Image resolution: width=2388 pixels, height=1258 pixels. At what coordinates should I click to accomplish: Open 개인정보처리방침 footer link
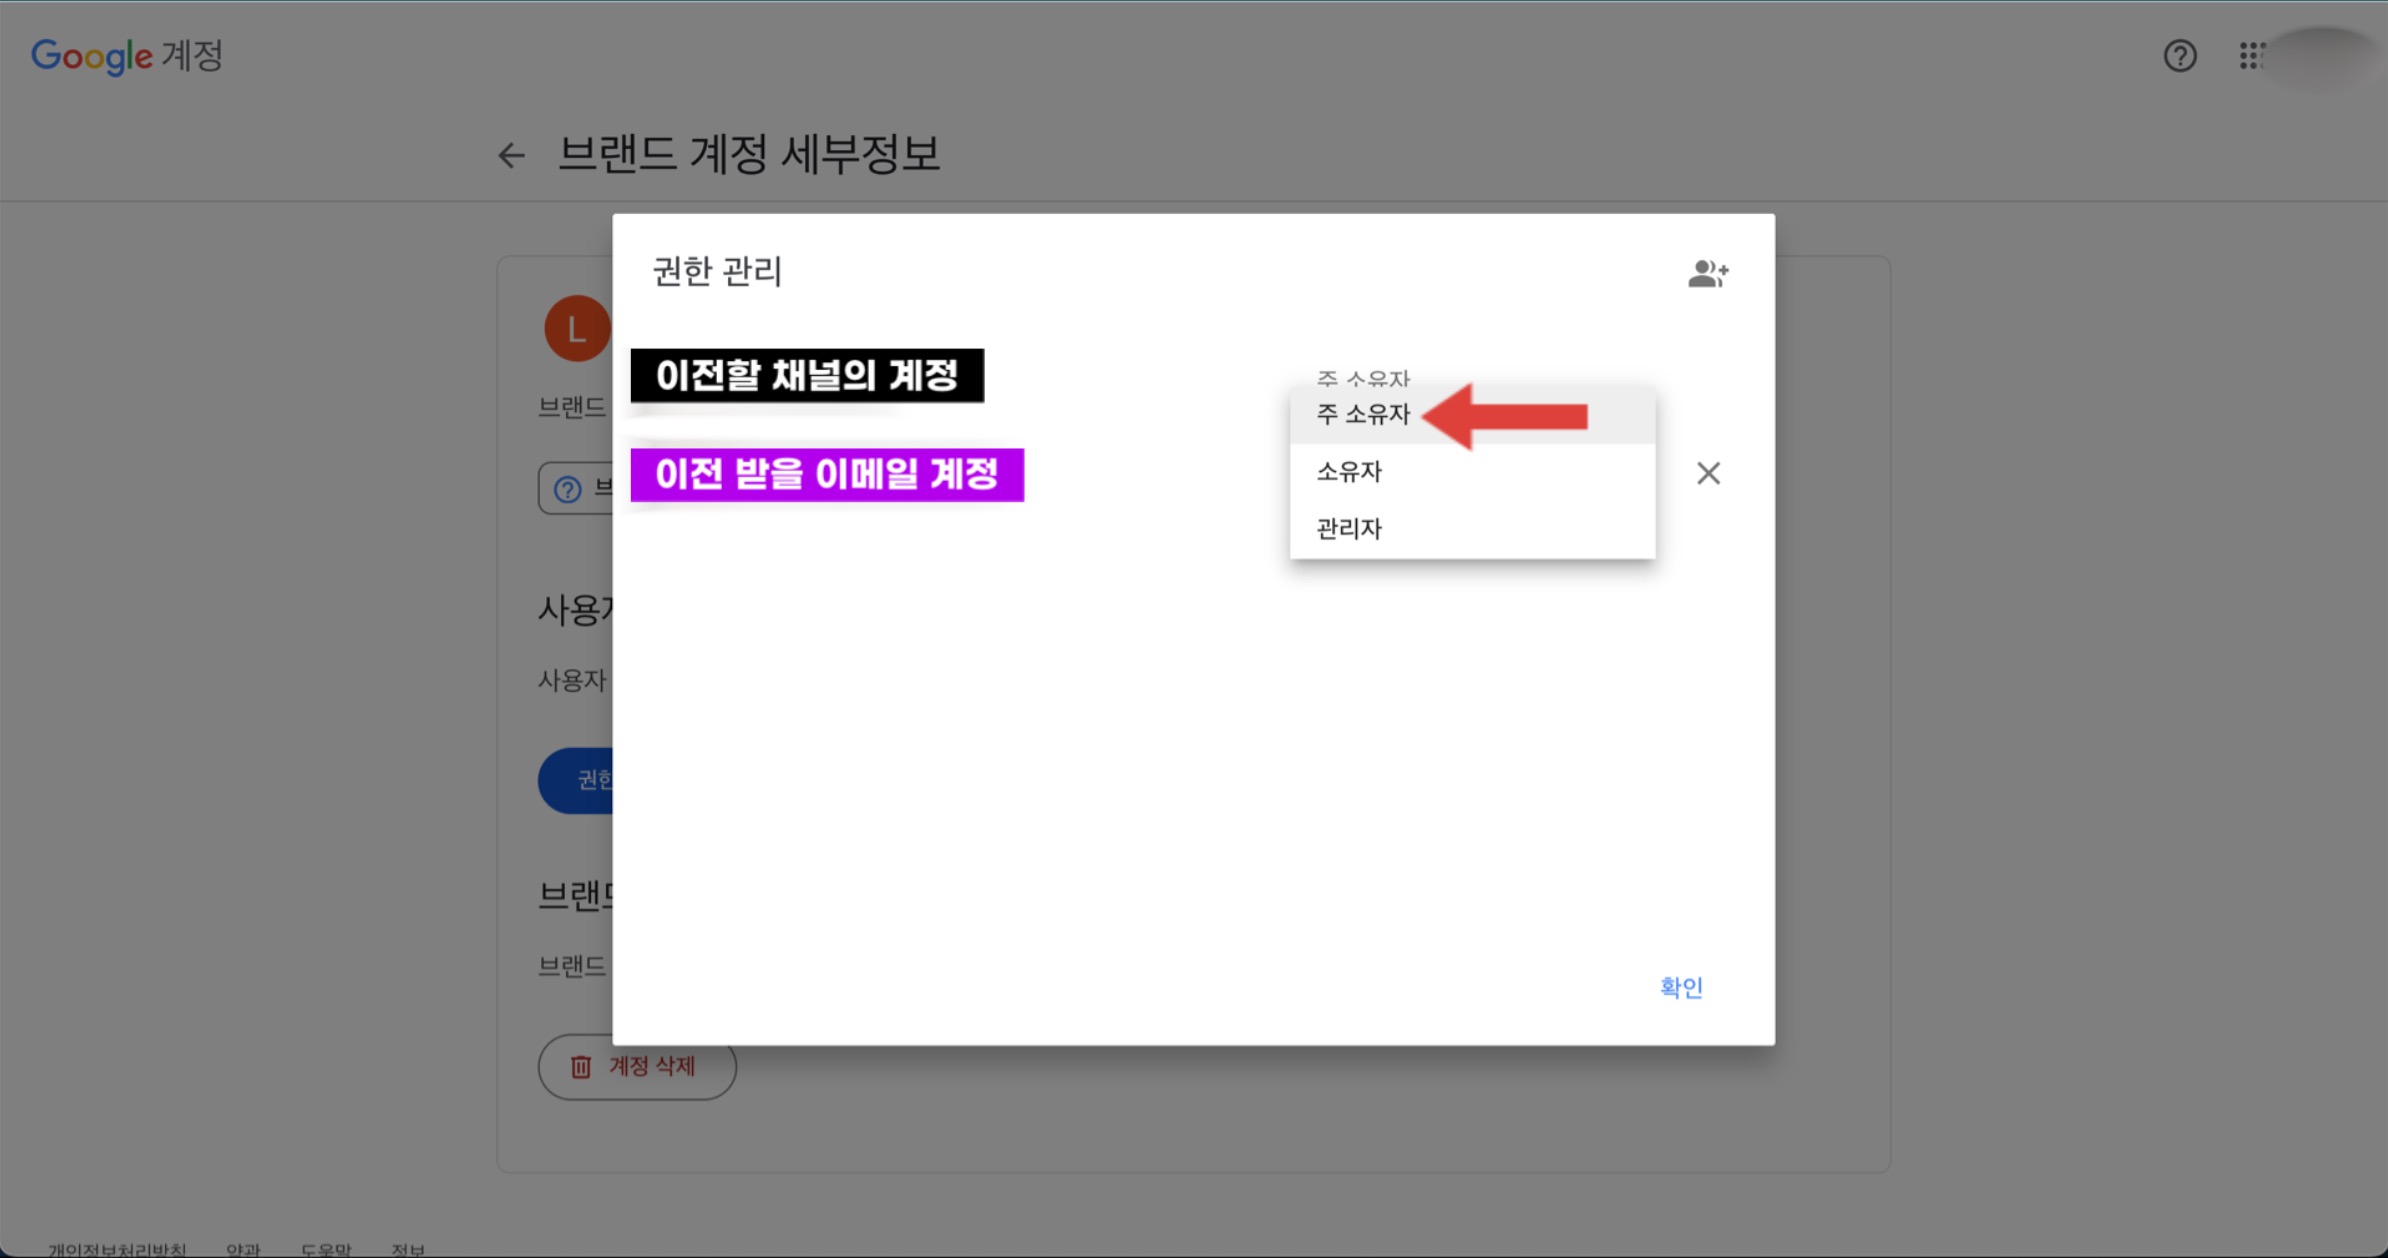coord(117,1249)
